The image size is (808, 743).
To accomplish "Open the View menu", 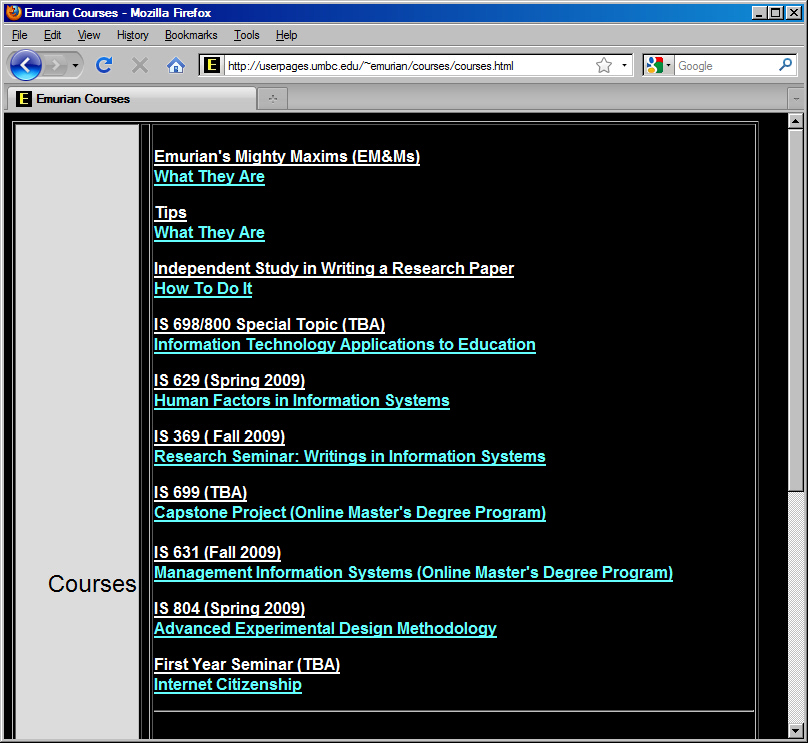I will point(89,35).
